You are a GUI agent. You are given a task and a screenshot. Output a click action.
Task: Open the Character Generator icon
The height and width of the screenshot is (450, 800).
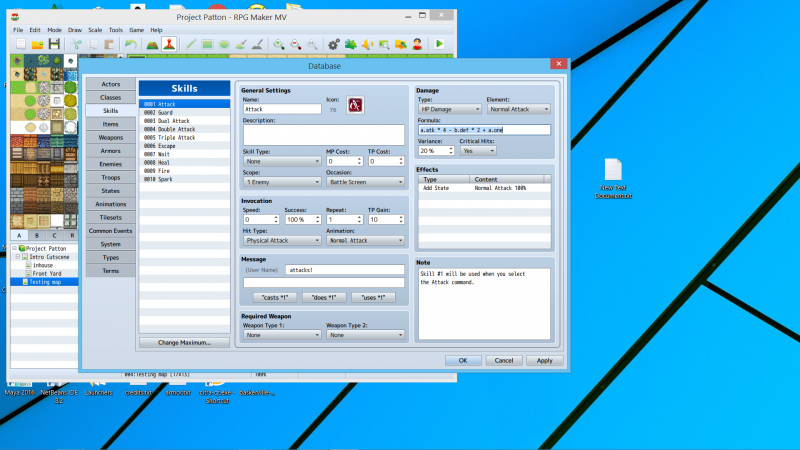(417, 44)
